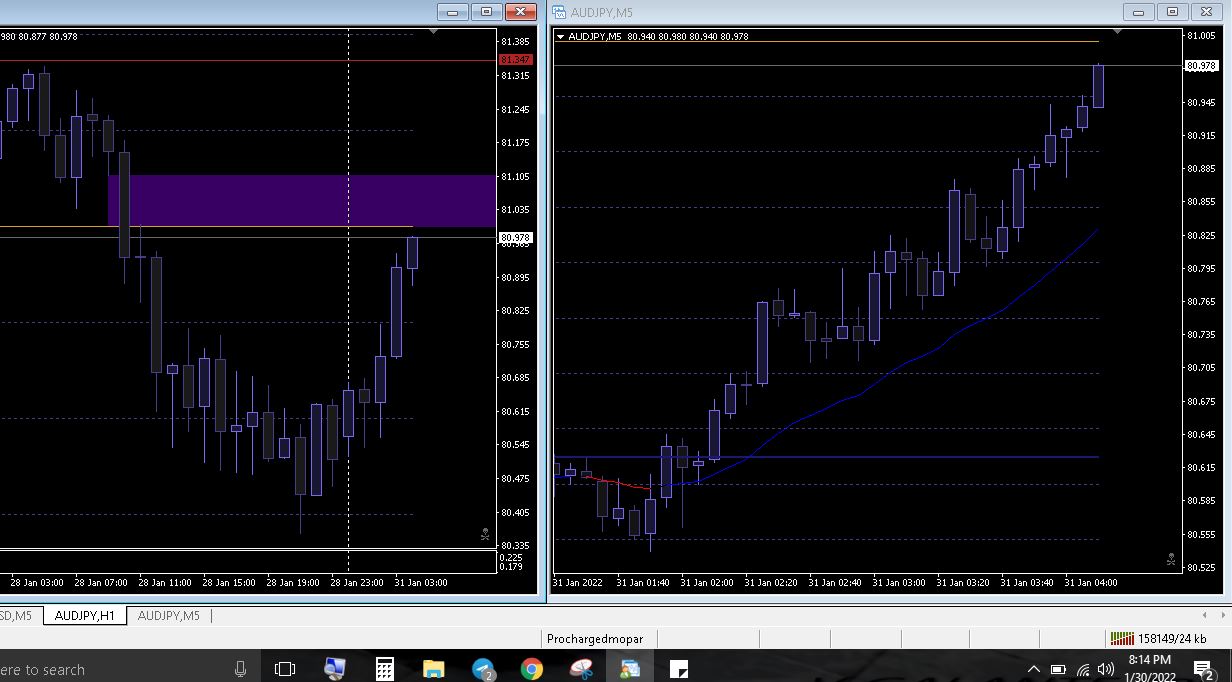Click the 80.978 current price label on H1 chart

(515, 238)
